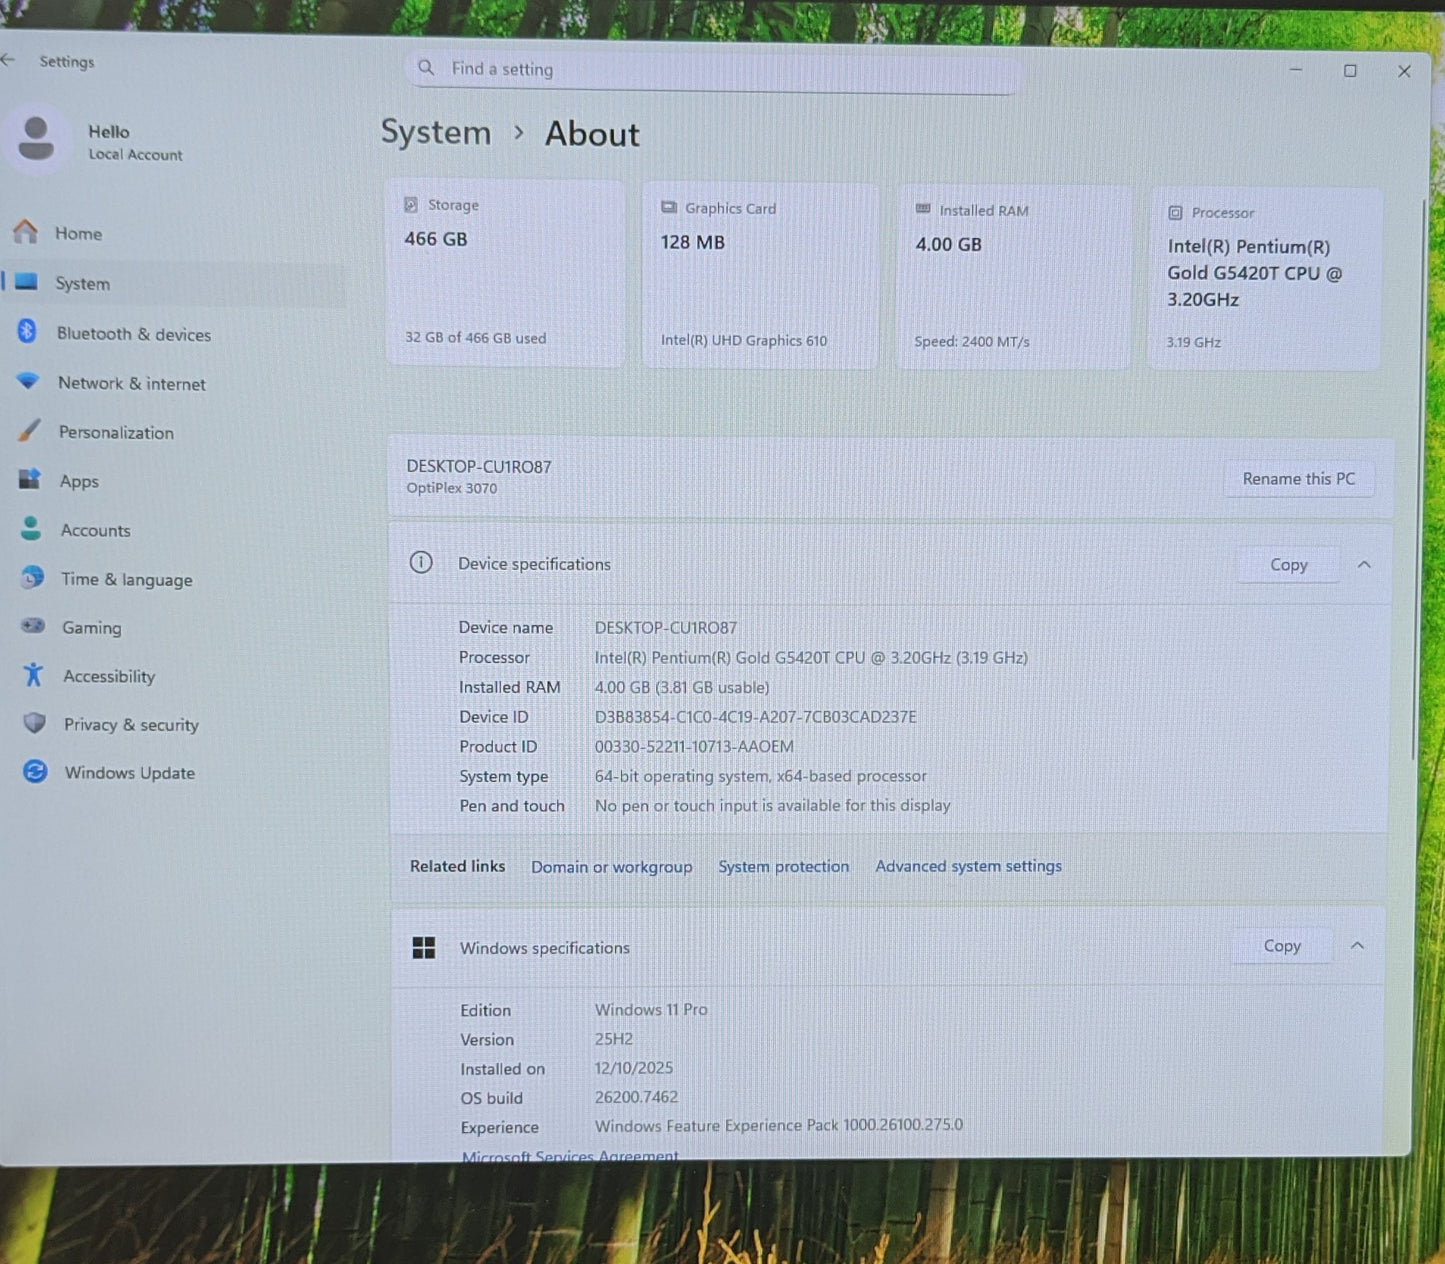Open Windows Update via its icon
This screenshot has height=1264, width=1445.
point(35,771)
